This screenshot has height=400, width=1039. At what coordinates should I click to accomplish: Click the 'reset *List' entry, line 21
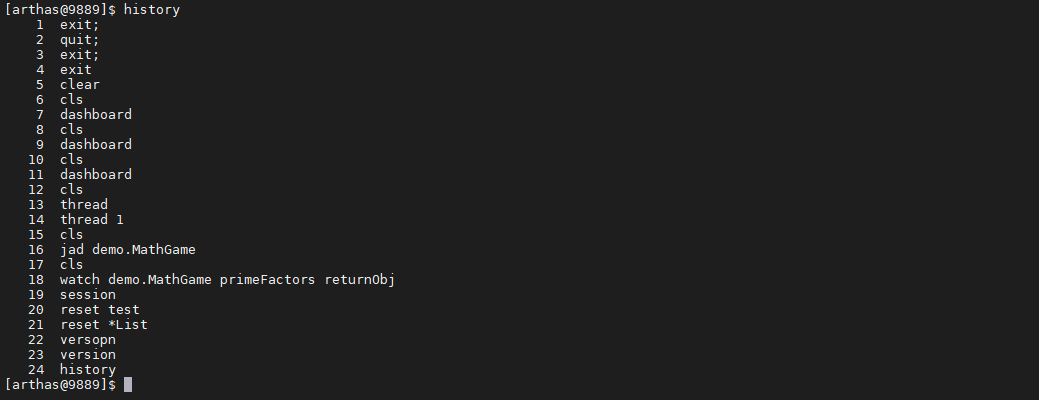point(104,325)
